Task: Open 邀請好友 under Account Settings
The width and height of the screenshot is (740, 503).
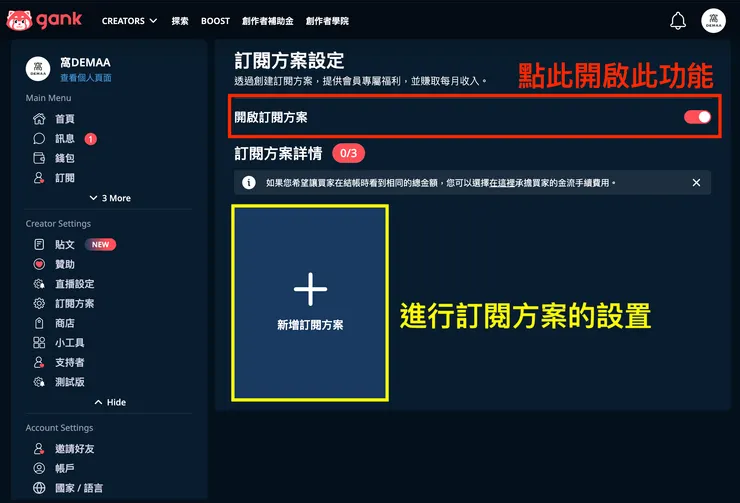Action: (75, 449)
